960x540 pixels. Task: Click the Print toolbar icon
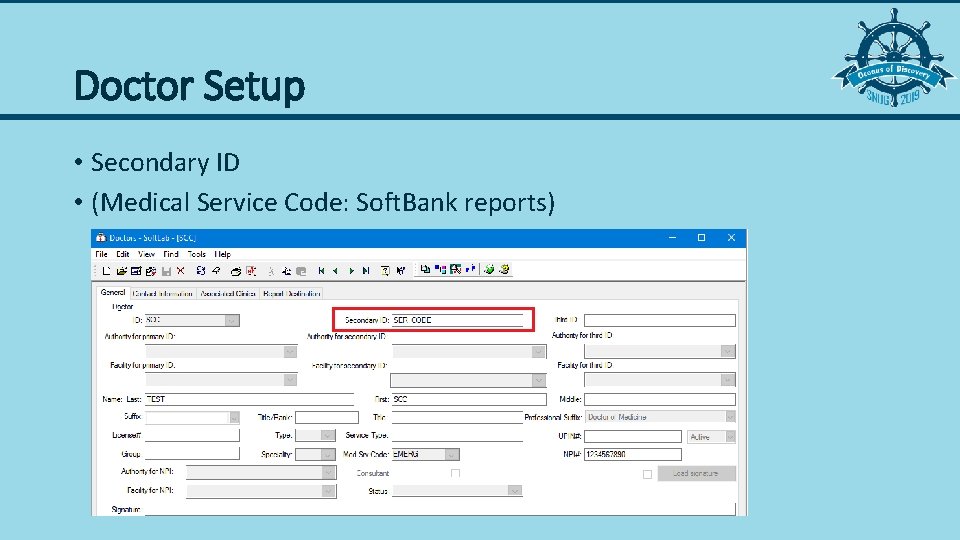click(236, 271)
